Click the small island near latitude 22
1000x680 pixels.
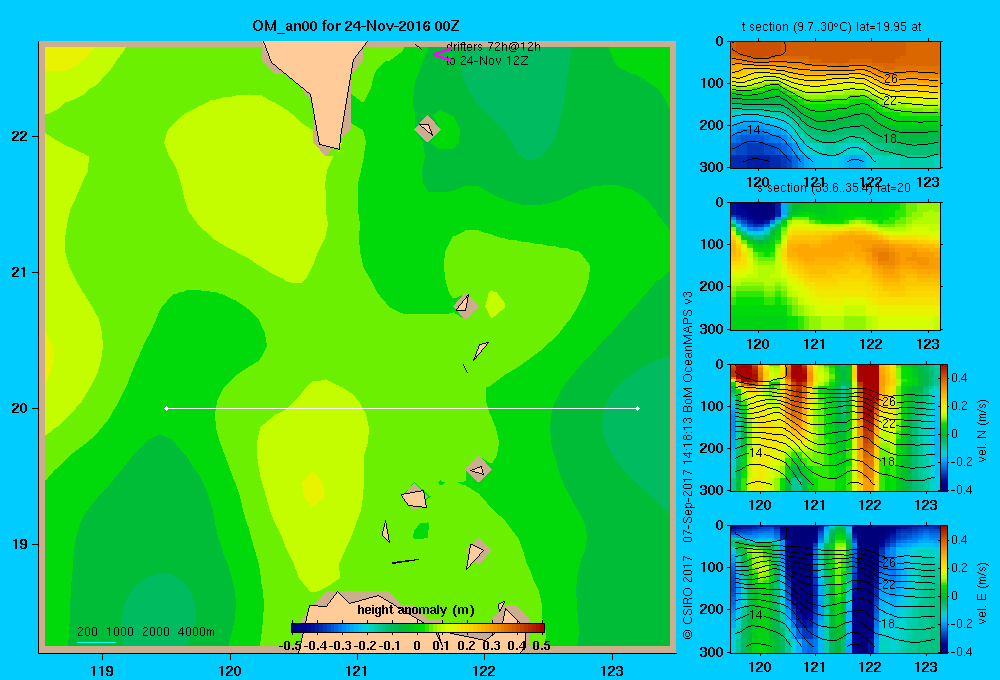point(427,129)
